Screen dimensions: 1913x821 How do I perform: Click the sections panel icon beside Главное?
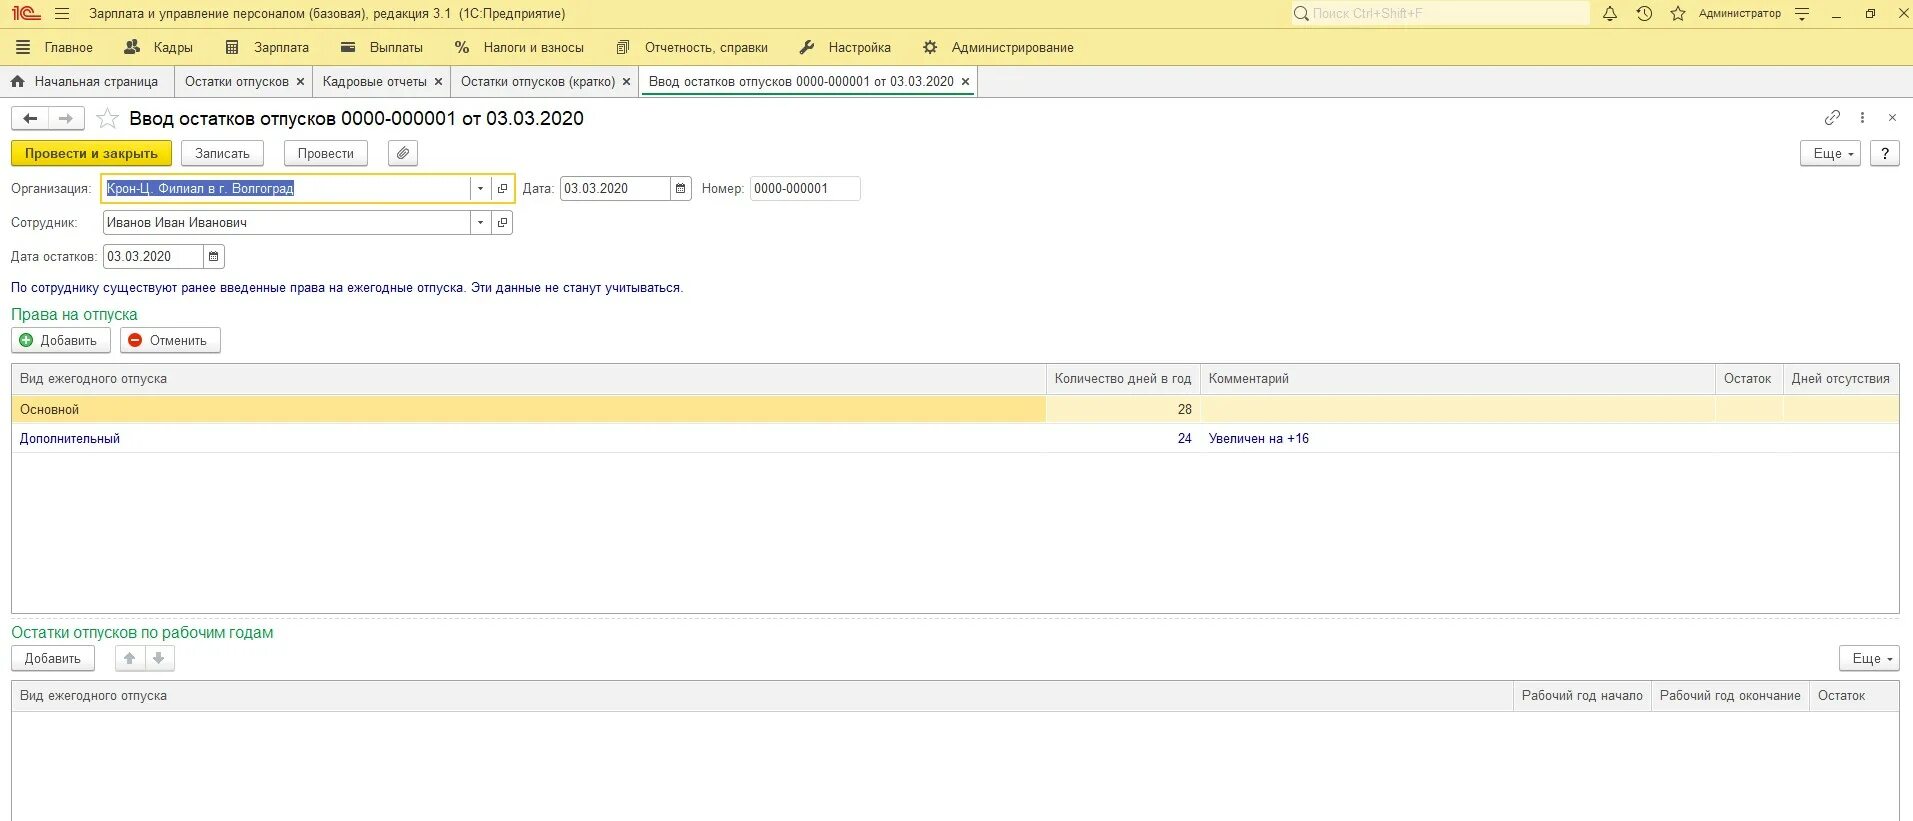point(24,47)
